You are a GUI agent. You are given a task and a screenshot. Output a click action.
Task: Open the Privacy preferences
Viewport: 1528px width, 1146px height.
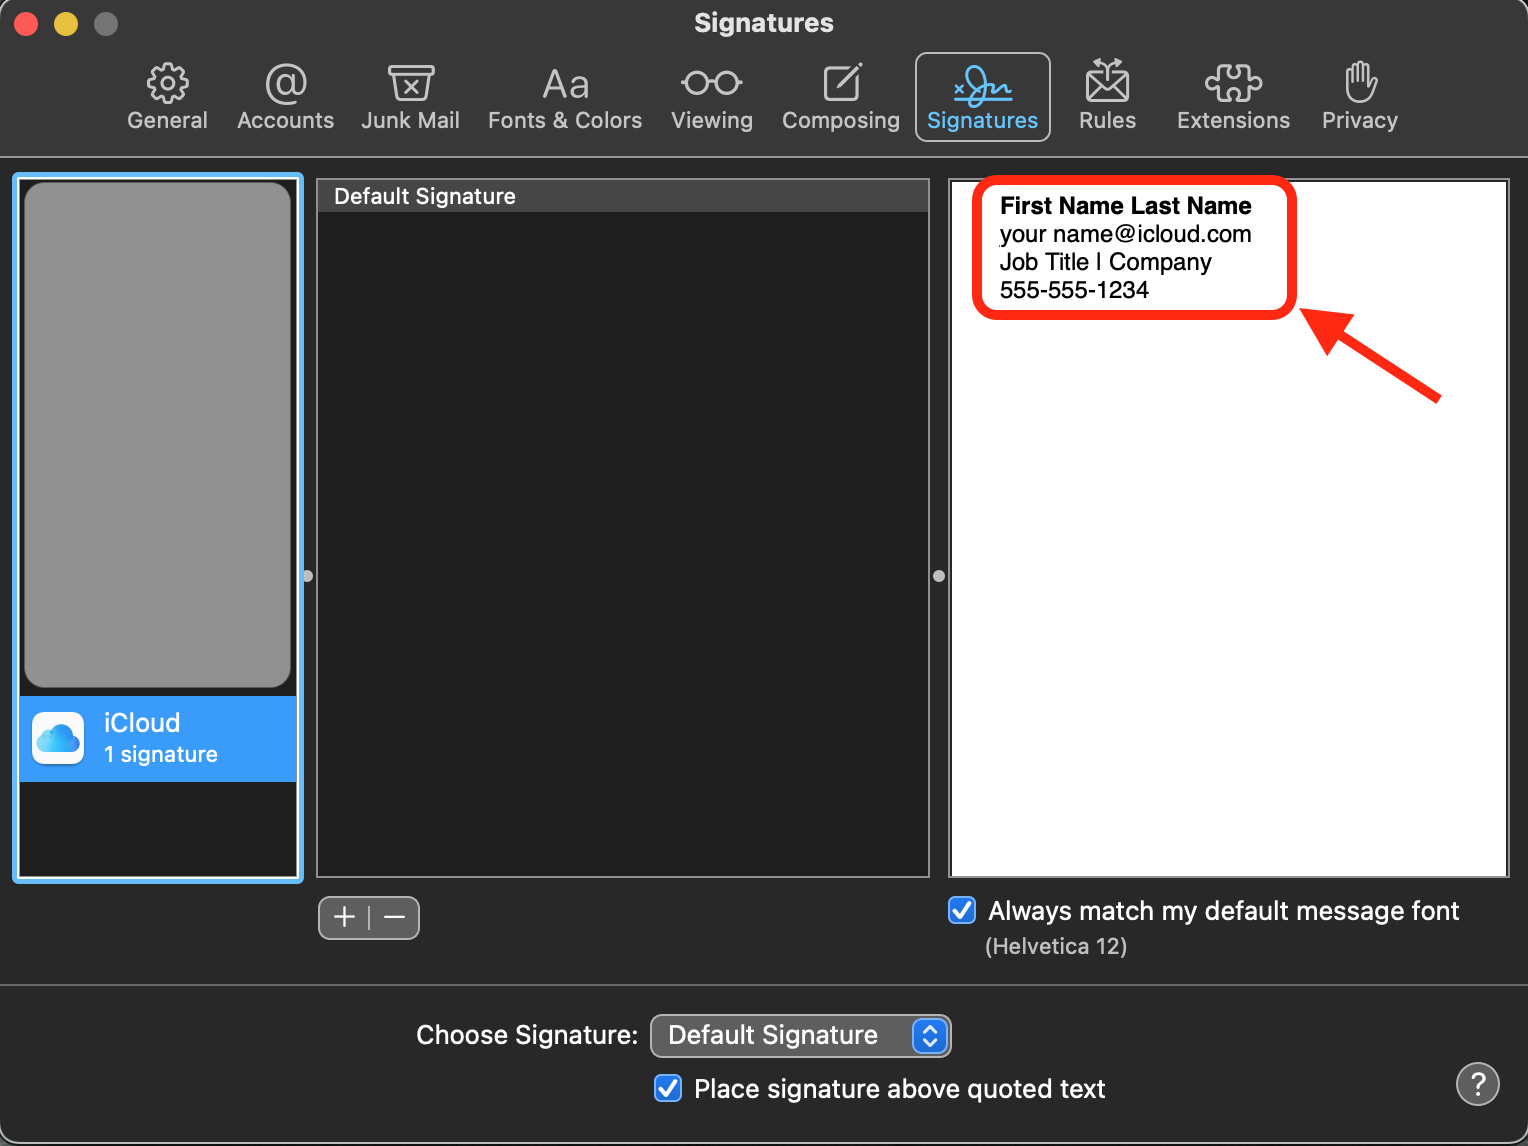tap(1359, 96)
